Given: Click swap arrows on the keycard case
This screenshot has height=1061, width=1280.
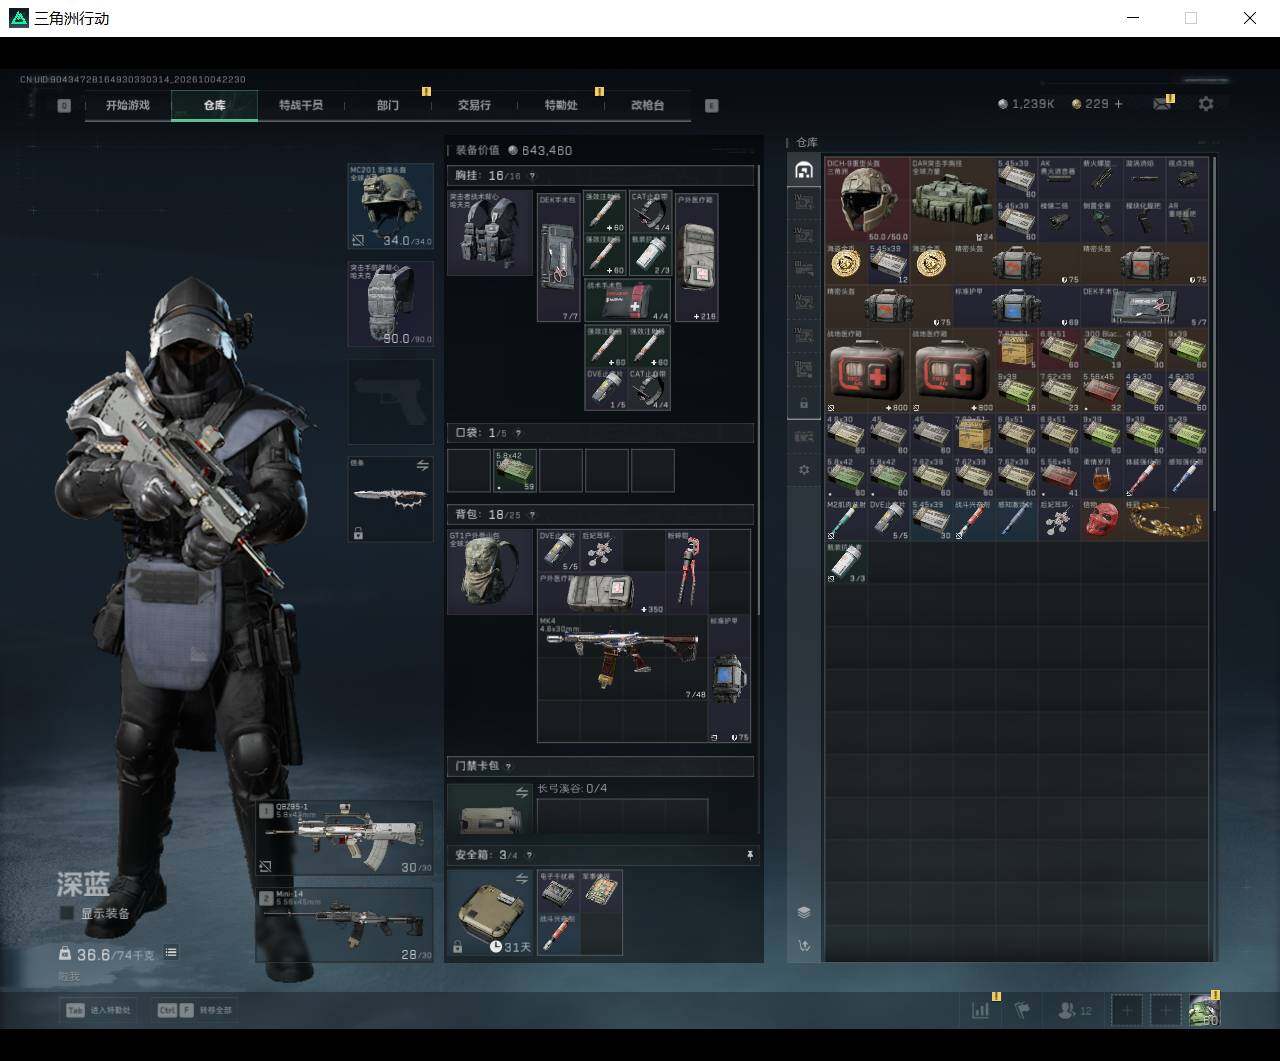Looking at the screenshot, I should (521, 792).
